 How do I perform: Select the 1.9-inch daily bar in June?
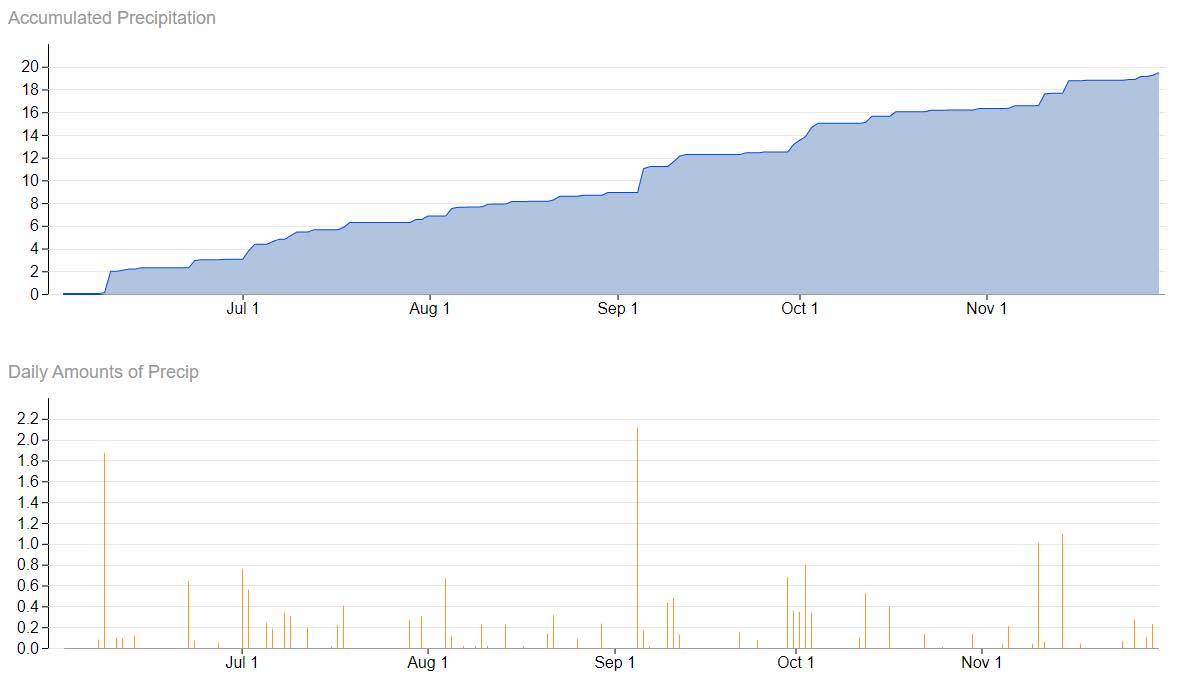pyautogui.click(x=104, y=550)
